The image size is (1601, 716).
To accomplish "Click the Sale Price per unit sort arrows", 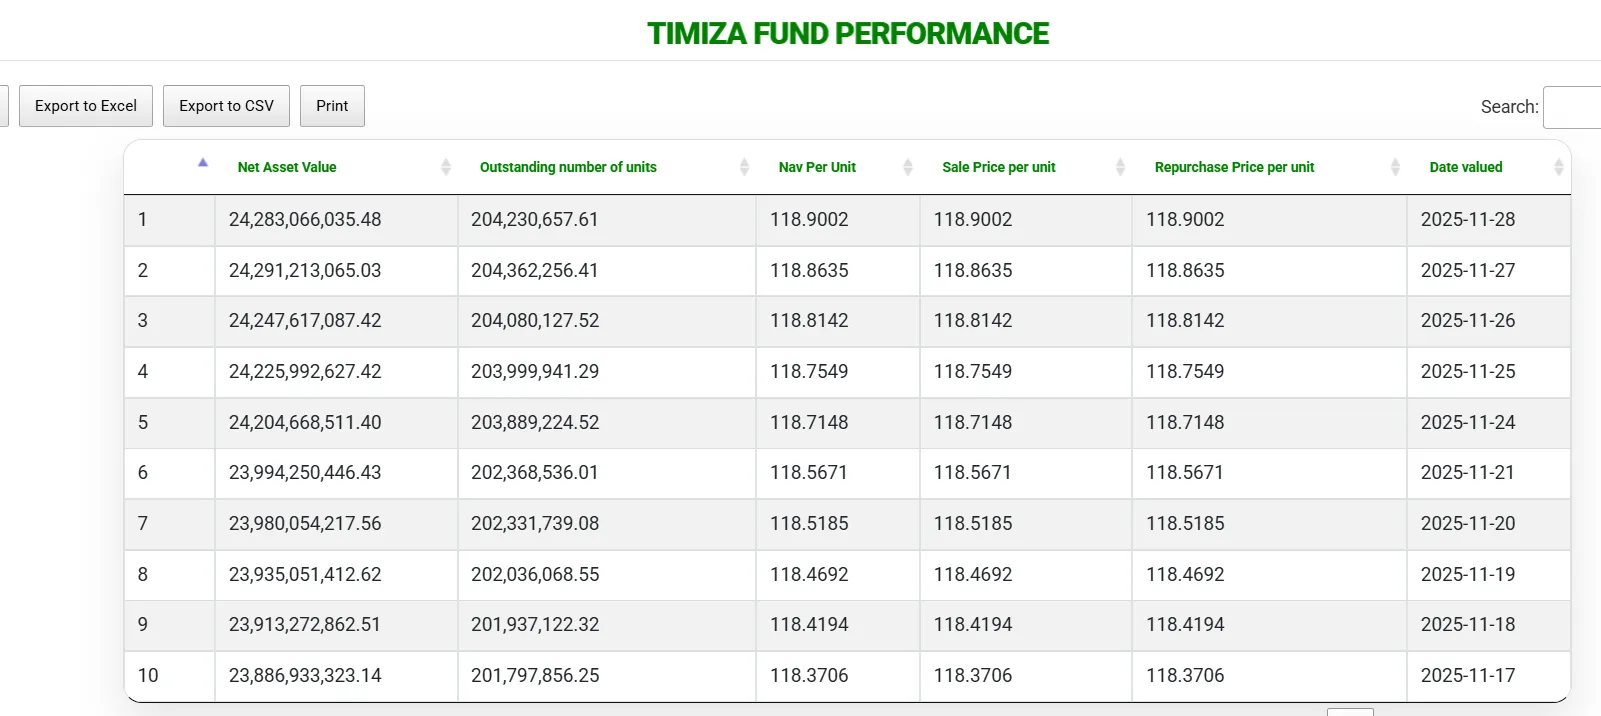I will pyautogui.click(x=1120, y=168).
